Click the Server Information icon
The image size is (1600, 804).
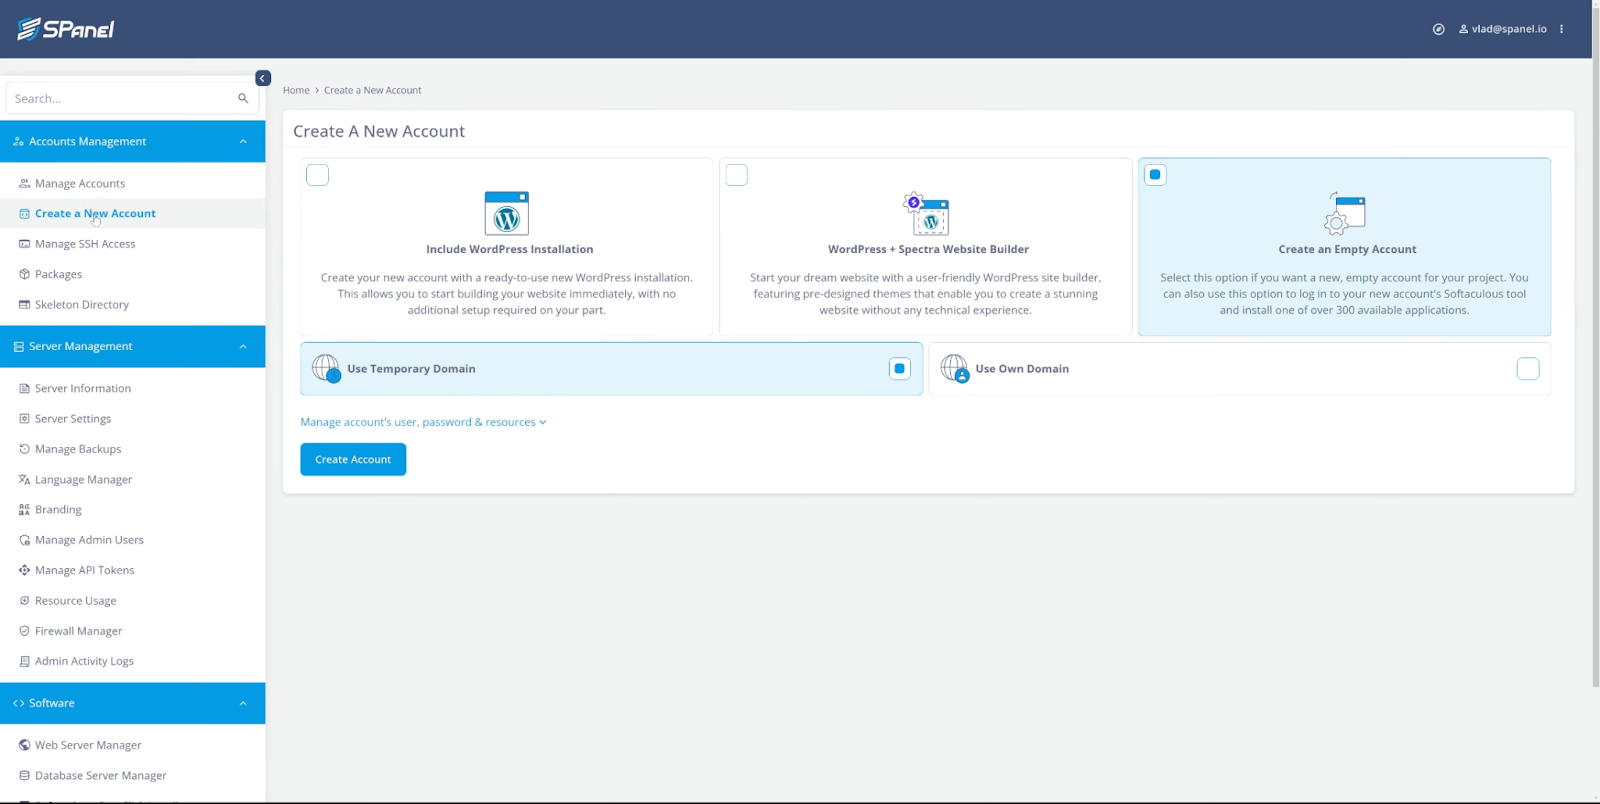(24, 388)
